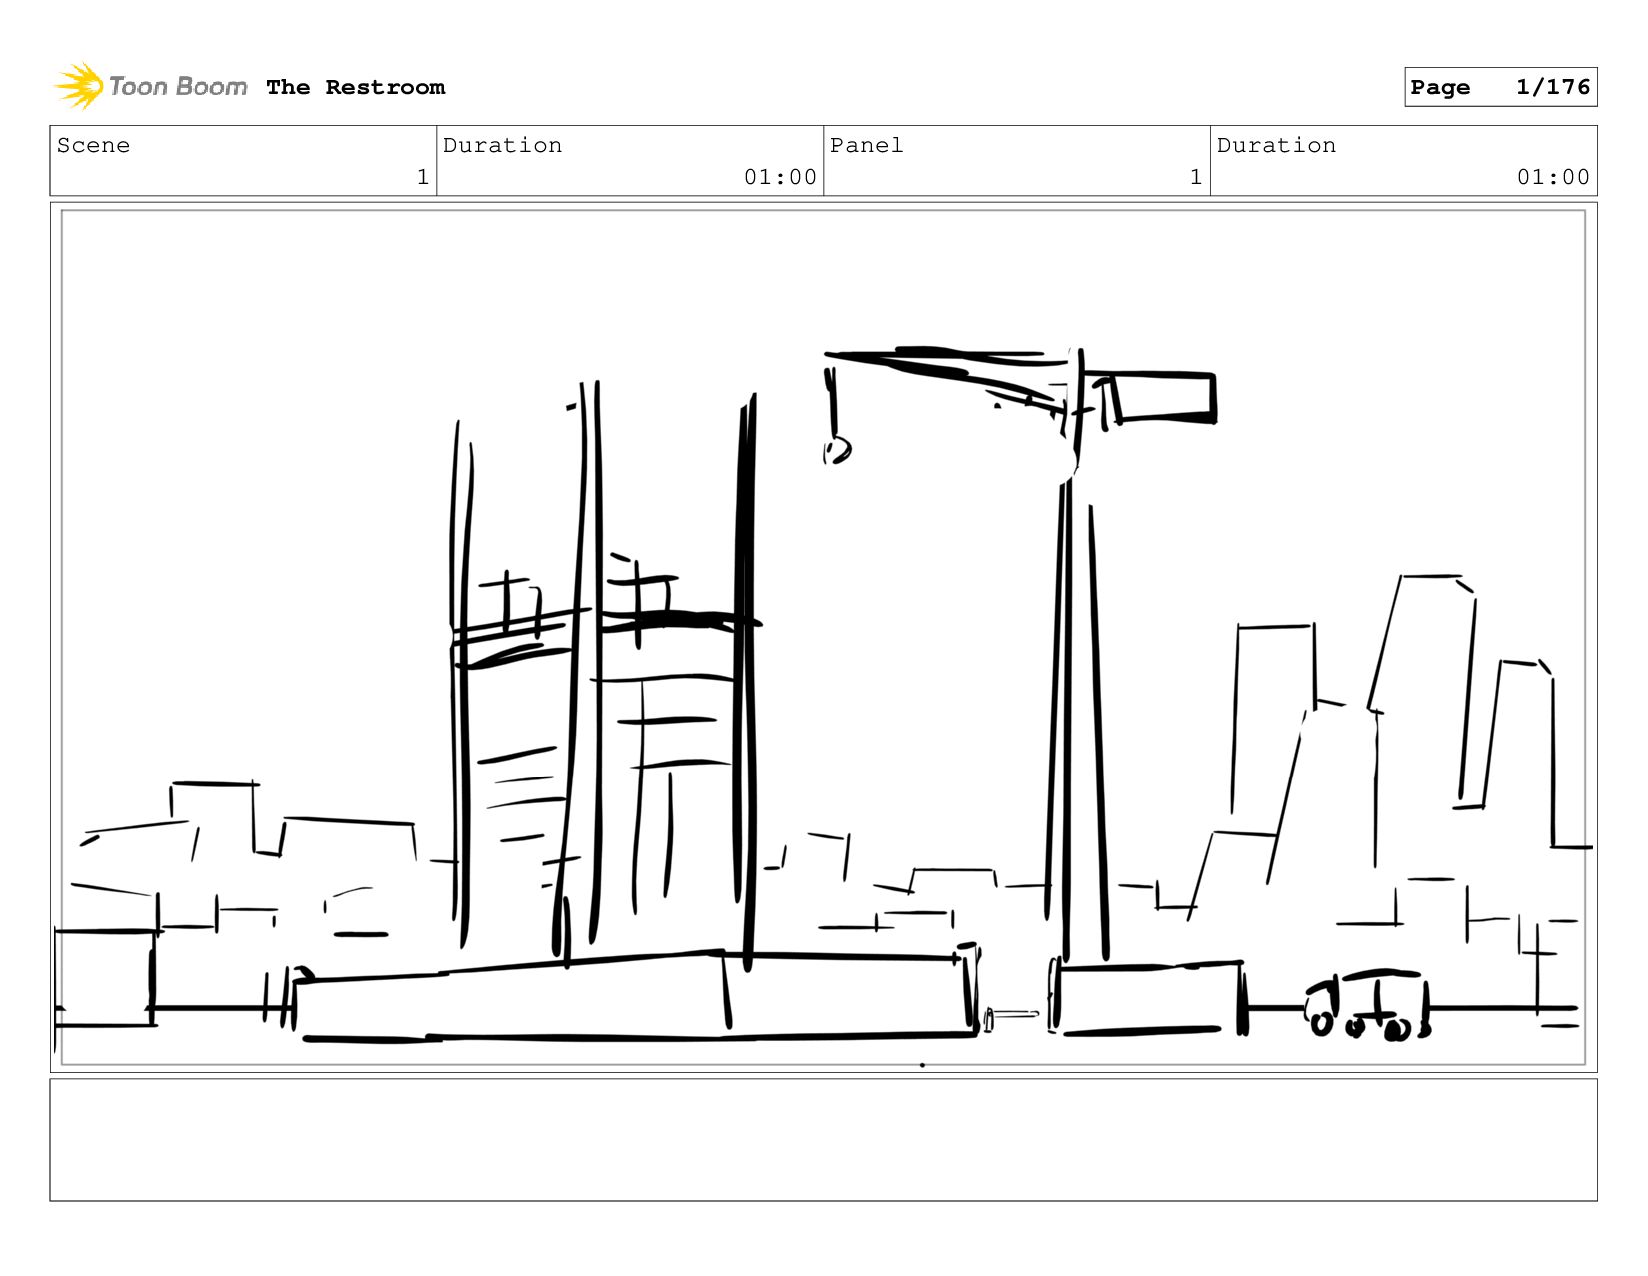Select the panel number value "1" under Panel
1648x1276 pixels.
pyautogui.click(x=1195, y=177)
